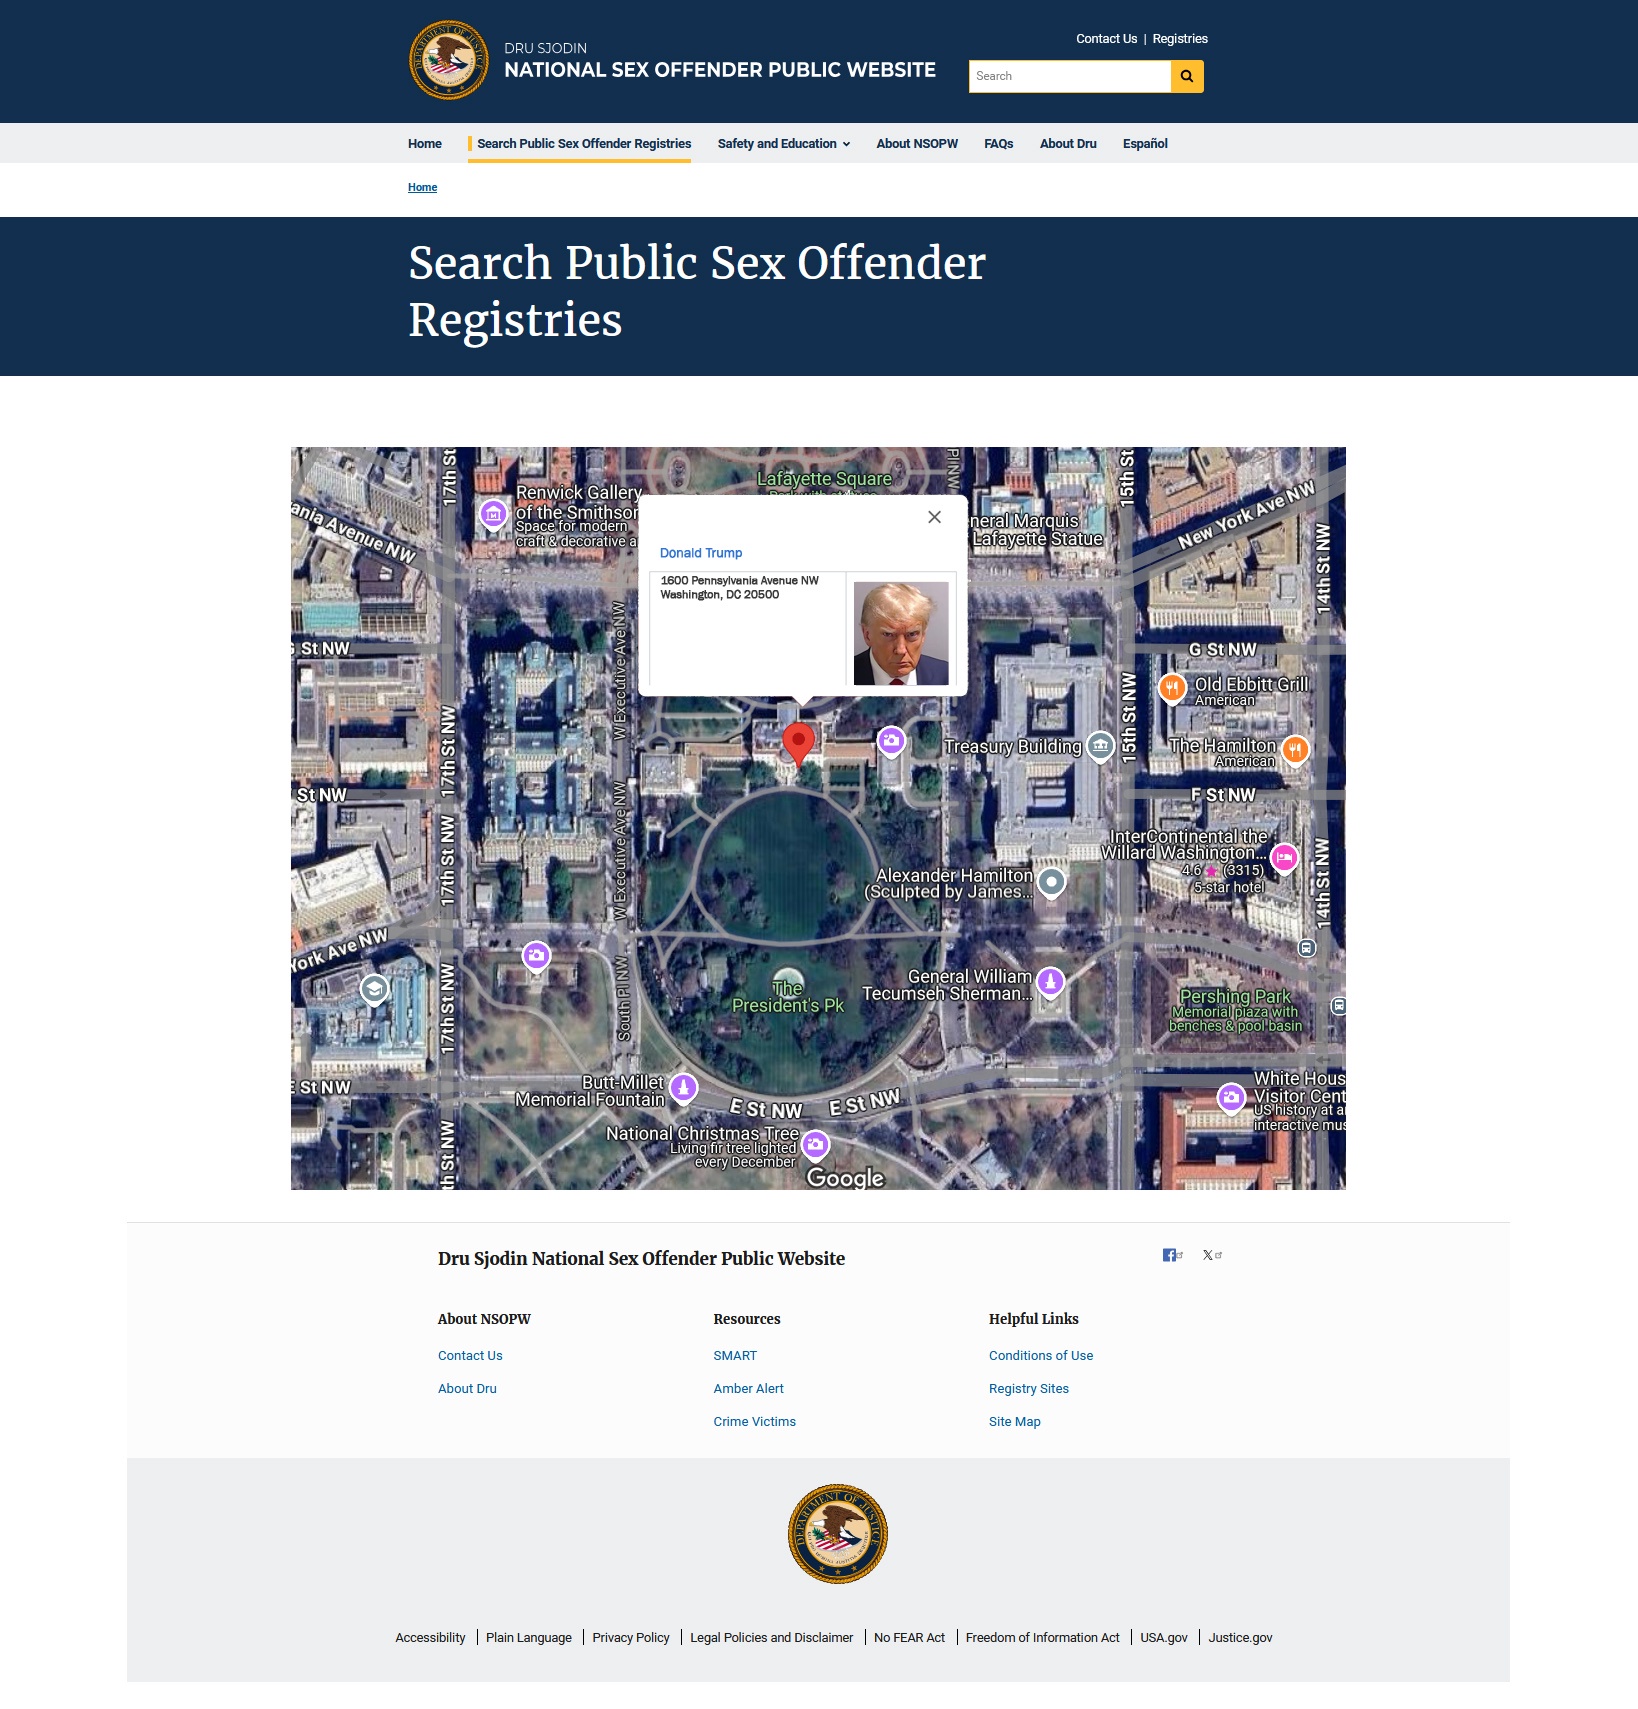Open the Conditions of Use link
Image resolution: width=1638 pixels, height=1709 pixels.
point(1041,1356)
